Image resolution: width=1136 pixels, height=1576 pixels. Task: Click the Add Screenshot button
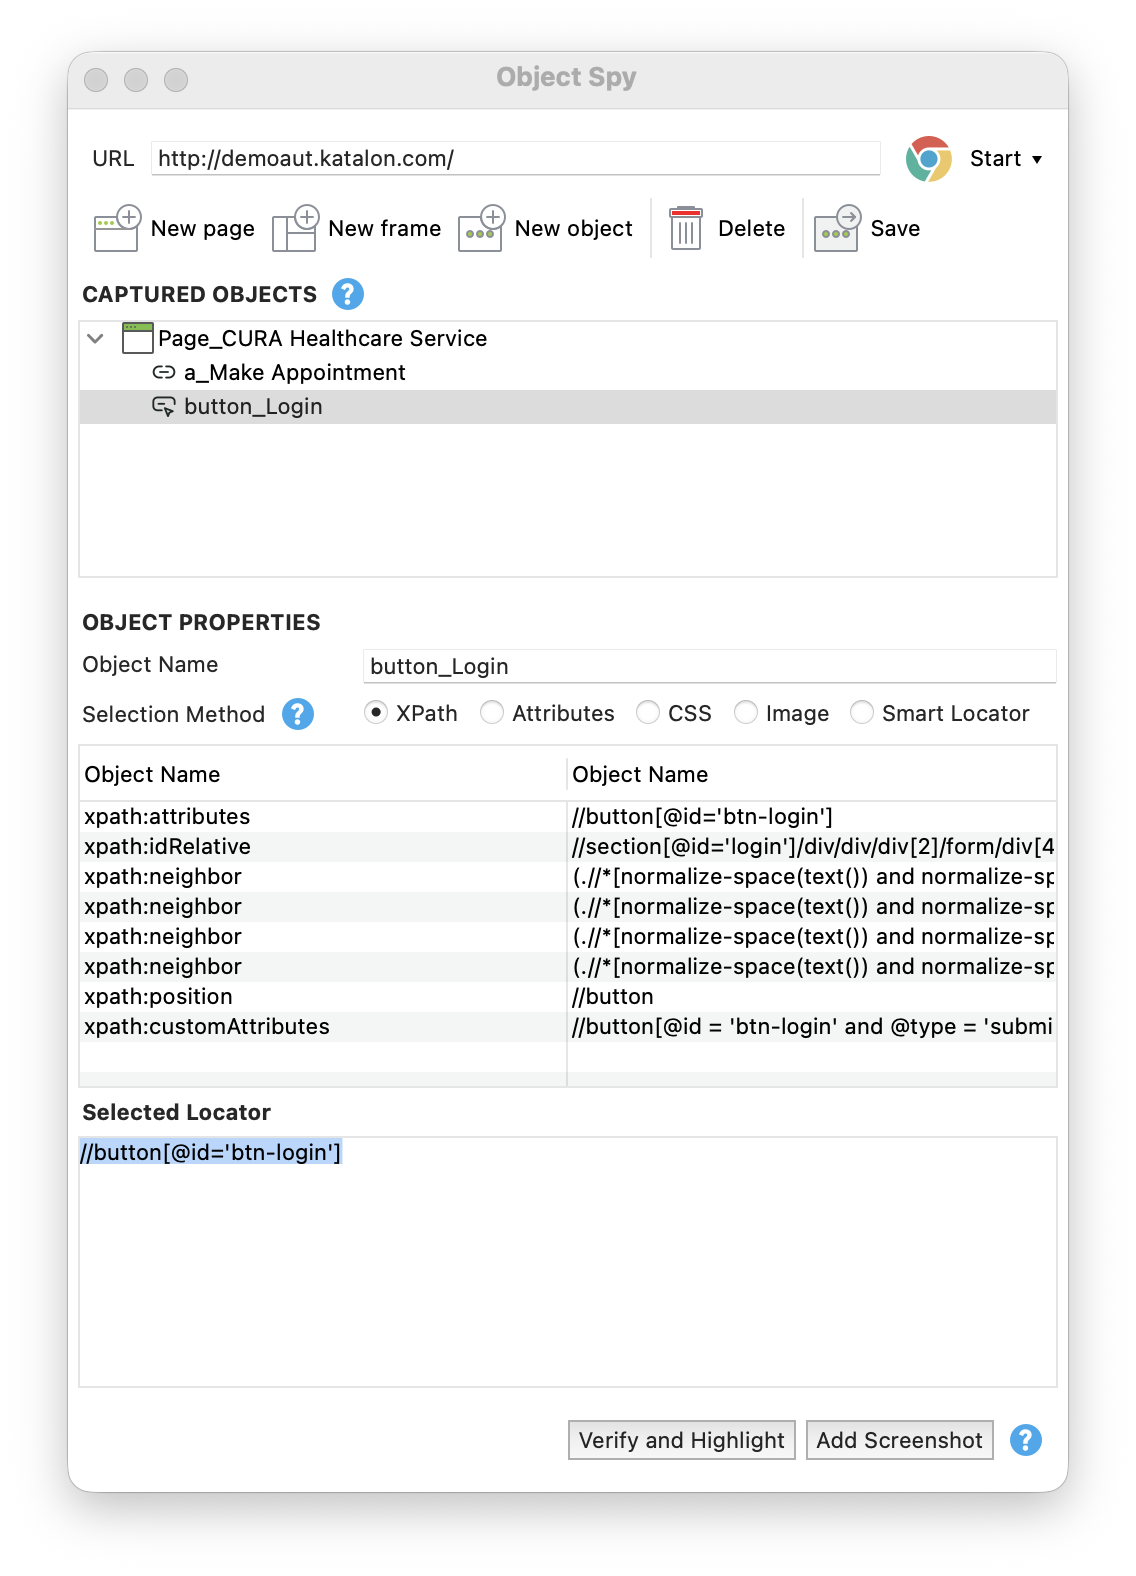point(900,1440)
